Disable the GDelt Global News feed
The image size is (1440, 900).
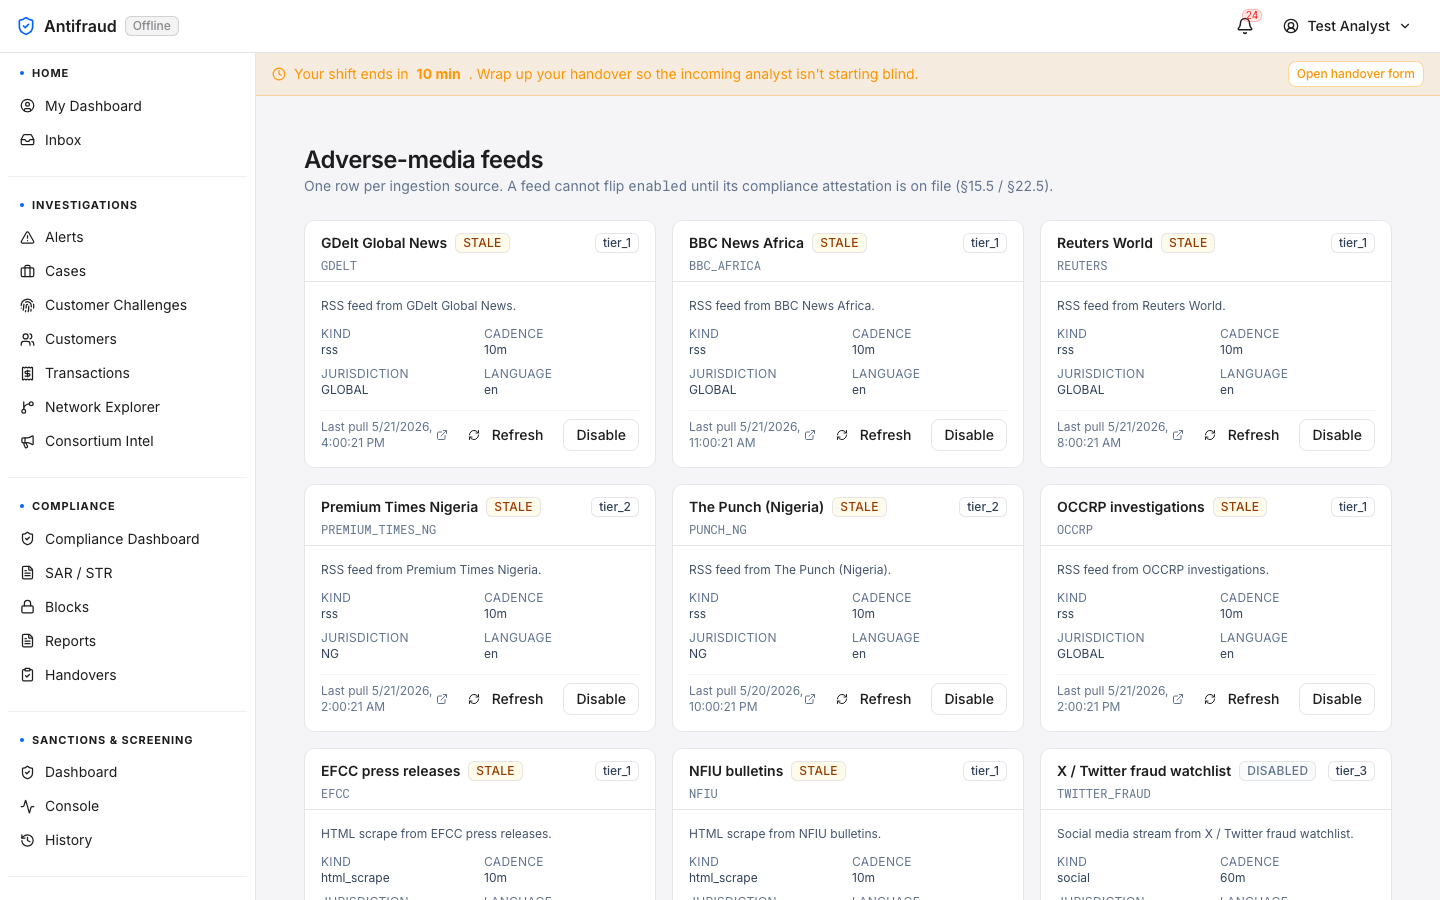point(601,435)
